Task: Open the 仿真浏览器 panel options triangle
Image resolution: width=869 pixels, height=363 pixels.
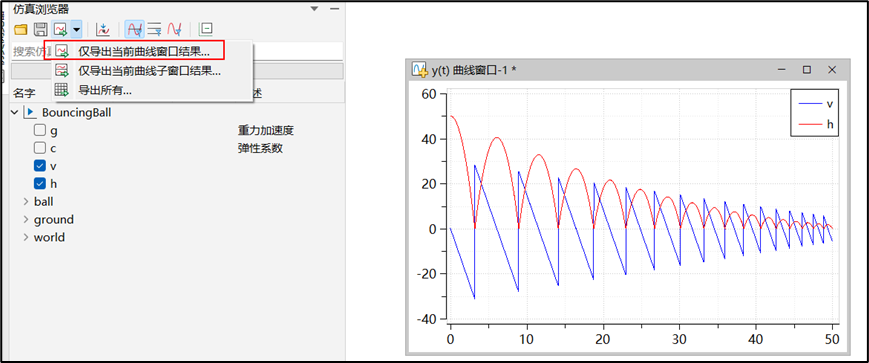Action: (314, 9)
